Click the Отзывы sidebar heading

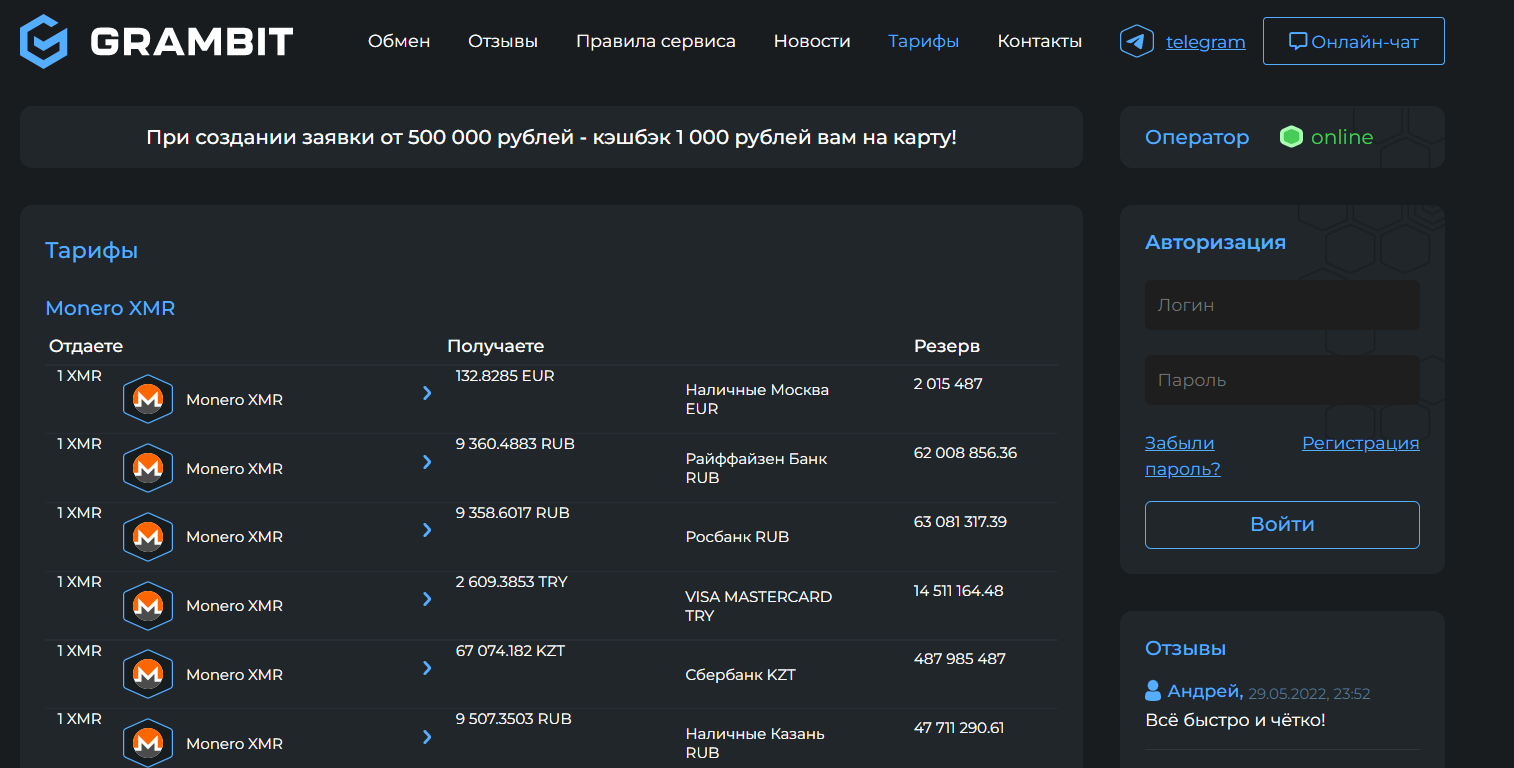1185,649
